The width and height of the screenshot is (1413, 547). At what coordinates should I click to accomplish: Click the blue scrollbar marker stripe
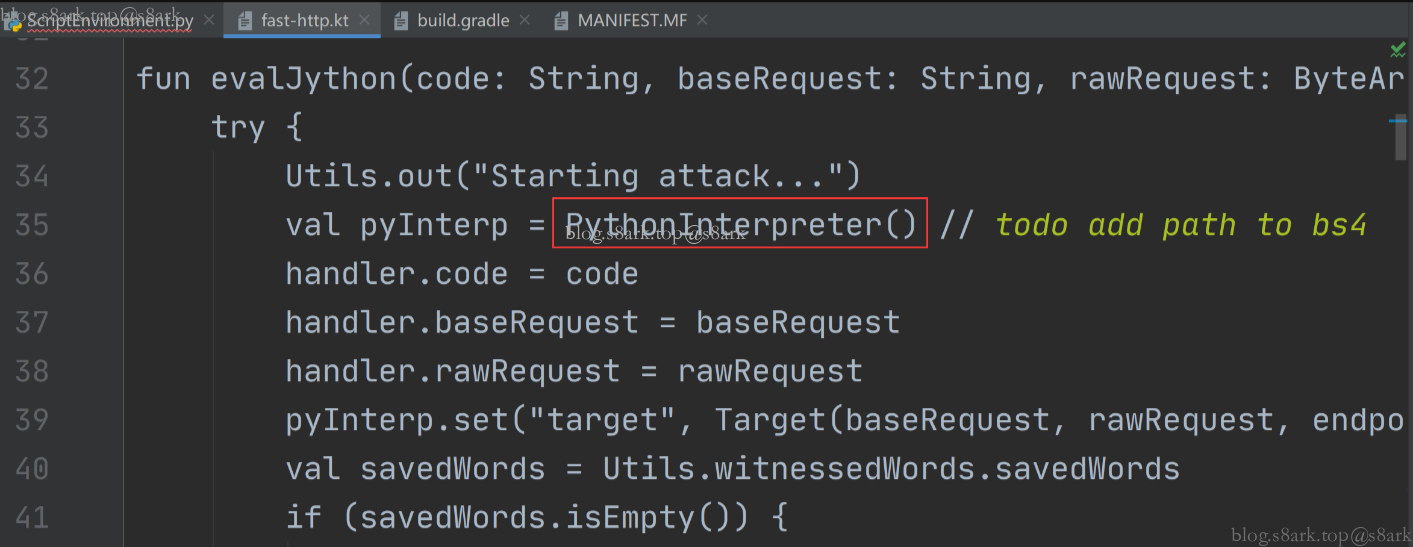[1398, 120]
